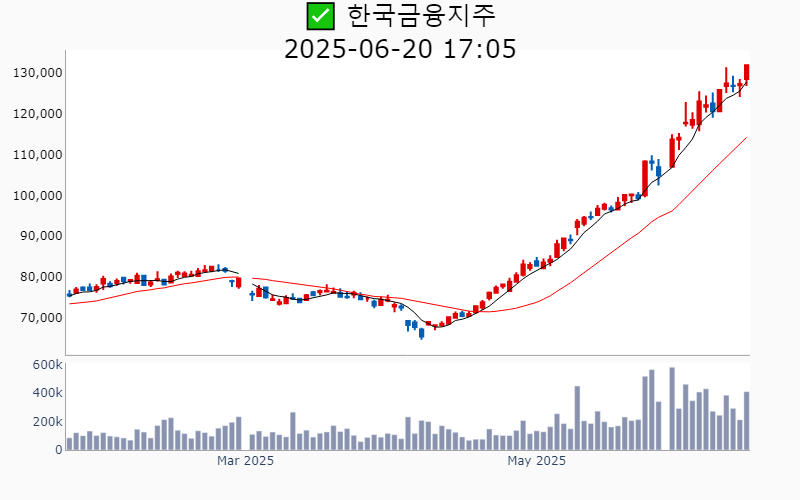Click the May 2025 date label

tap(536, 461)
